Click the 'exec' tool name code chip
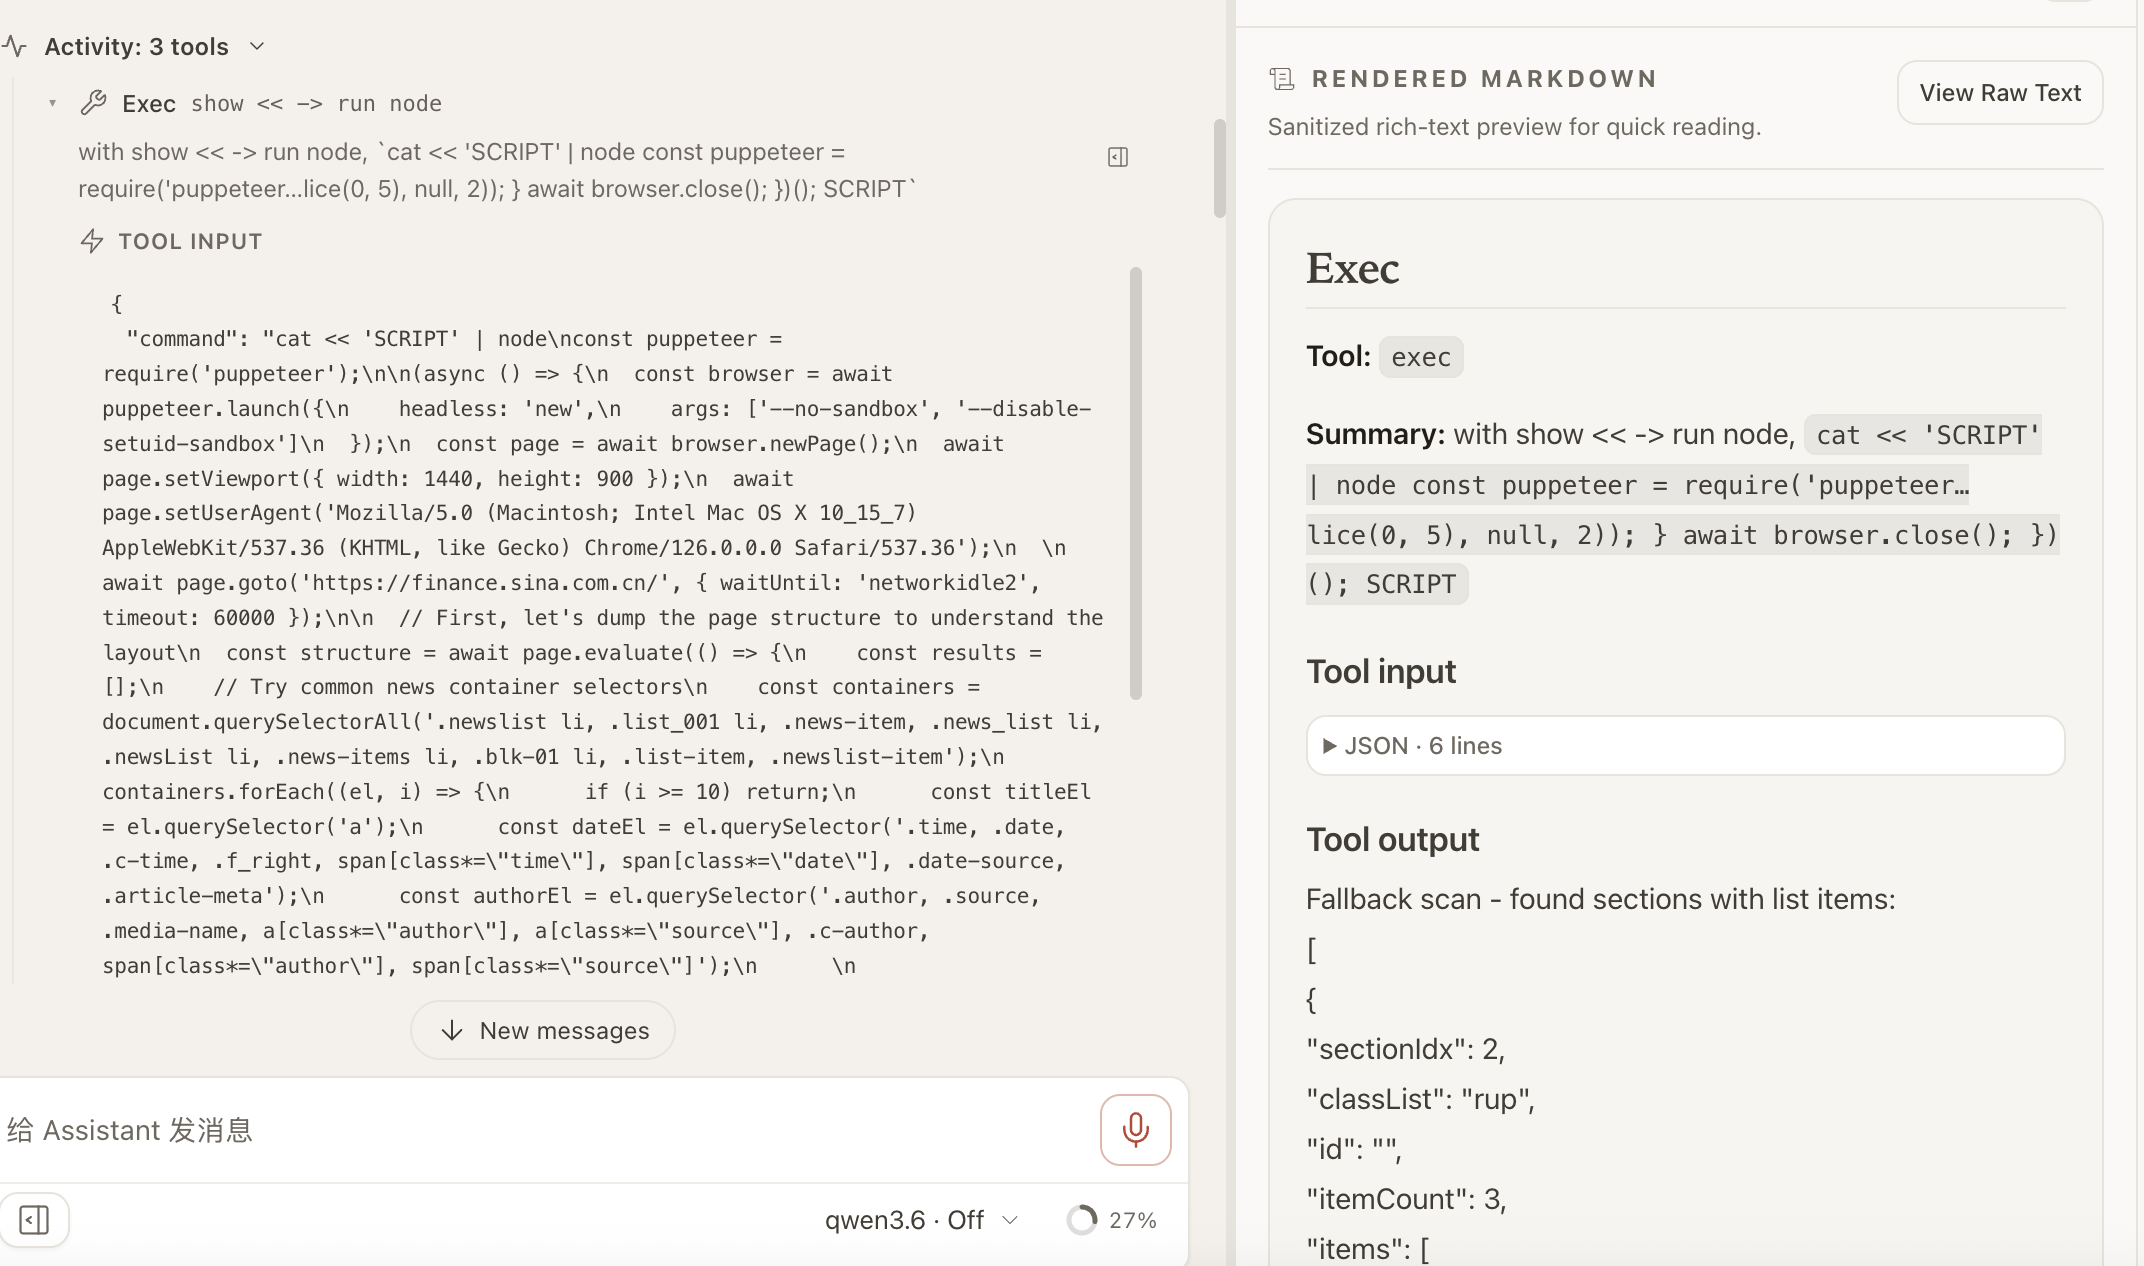Viewport: 2144px width, 1266px height. (x=1421, y=357)
